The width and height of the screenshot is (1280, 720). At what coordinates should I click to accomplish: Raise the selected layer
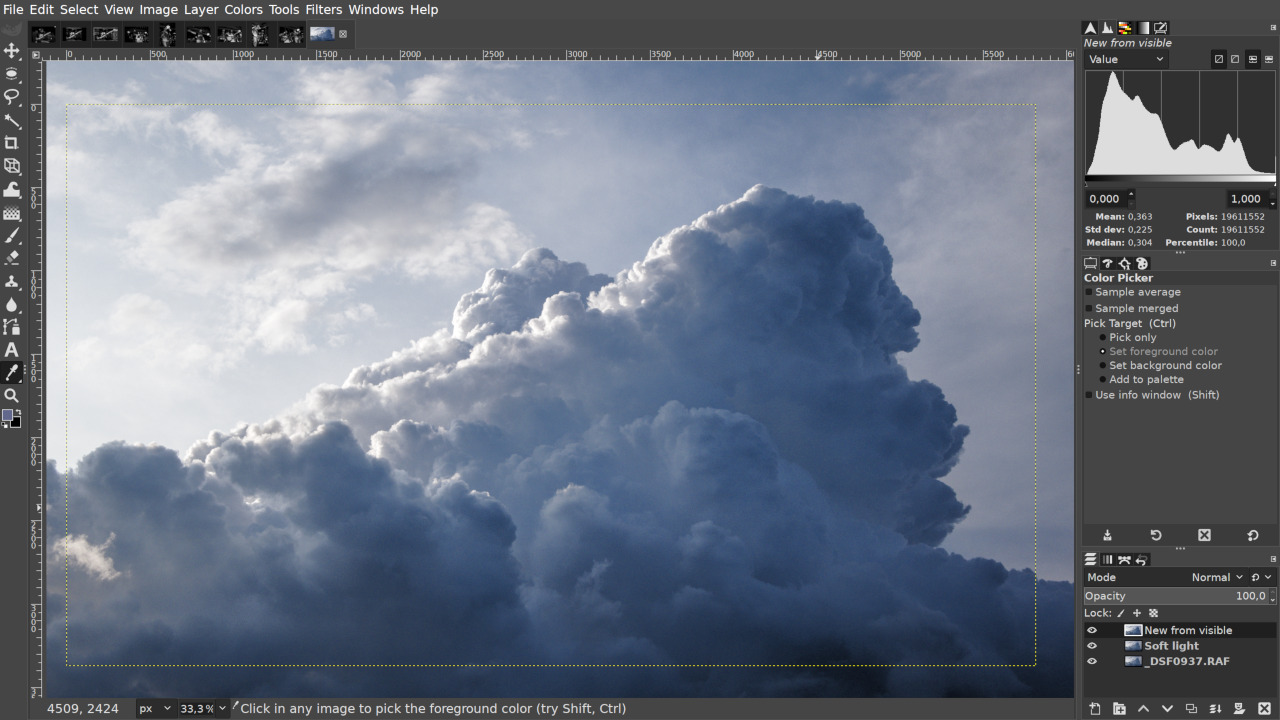1144,707
